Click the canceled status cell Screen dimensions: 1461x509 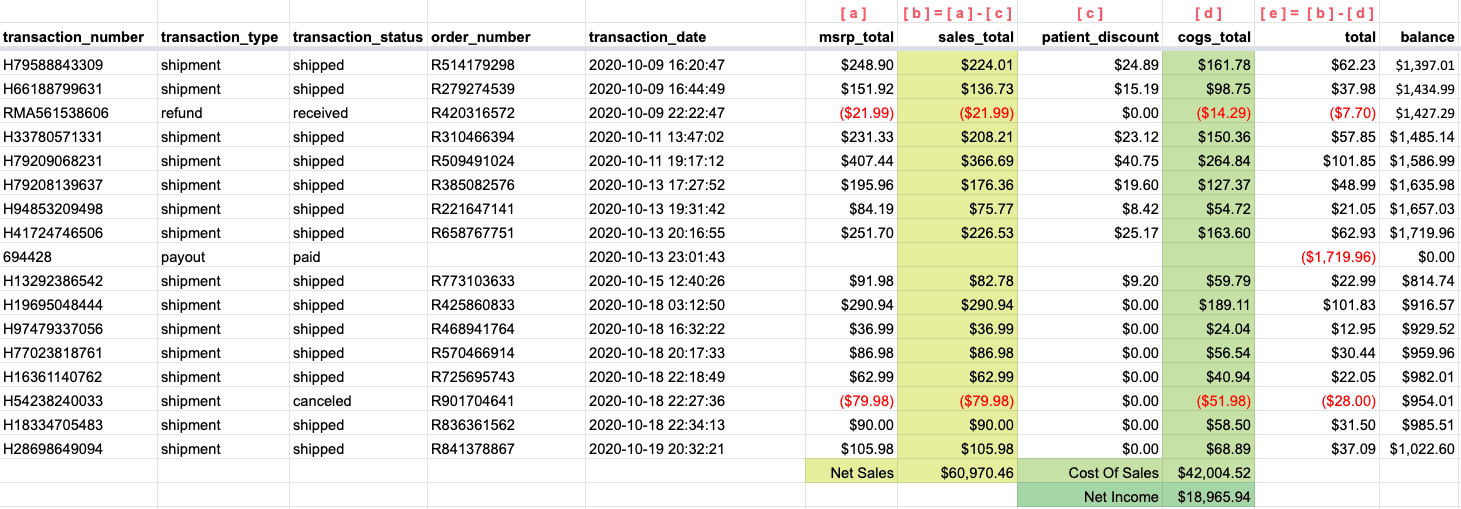358,401
